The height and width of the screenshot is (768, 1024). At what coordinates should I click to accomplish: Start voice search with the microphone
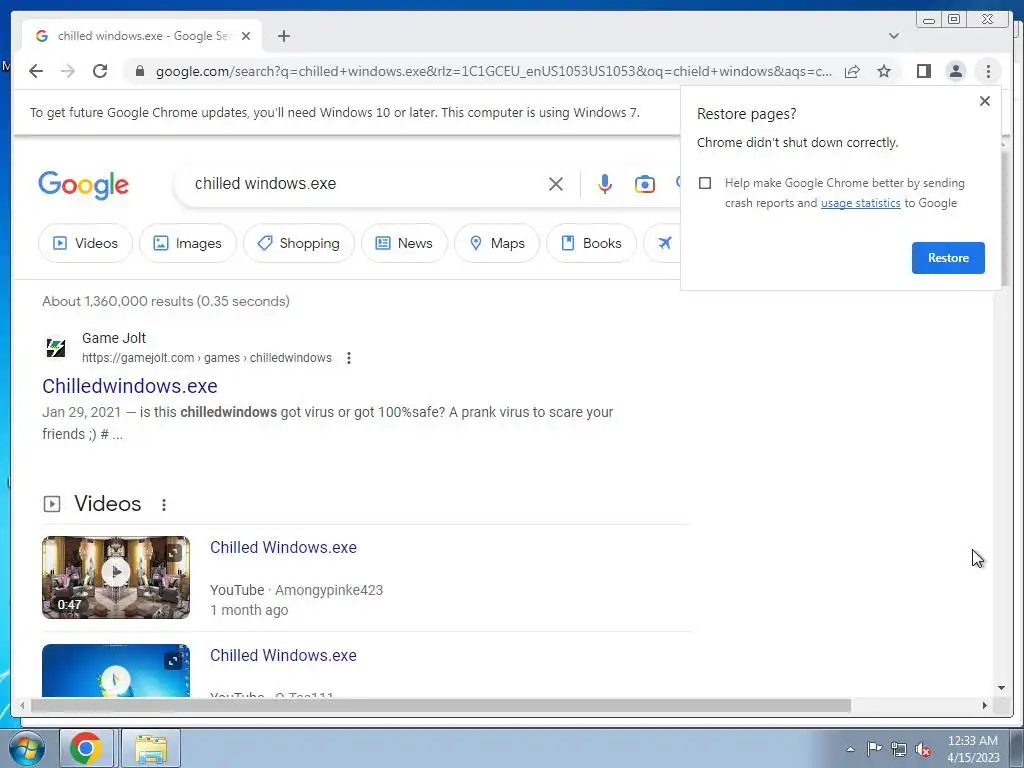point(605,184)
